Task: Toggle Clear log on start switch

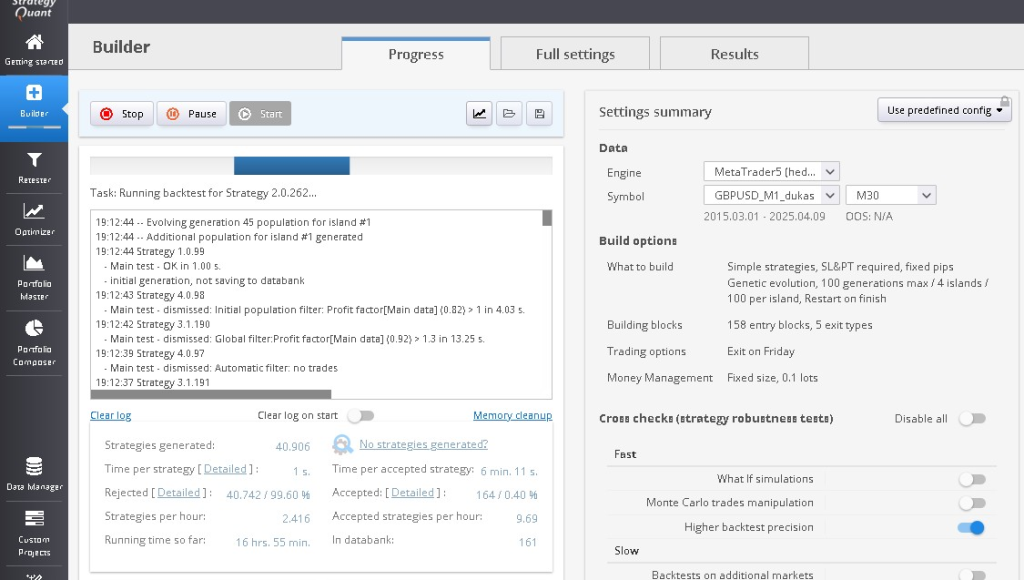Action: click(x=360, y=416)
